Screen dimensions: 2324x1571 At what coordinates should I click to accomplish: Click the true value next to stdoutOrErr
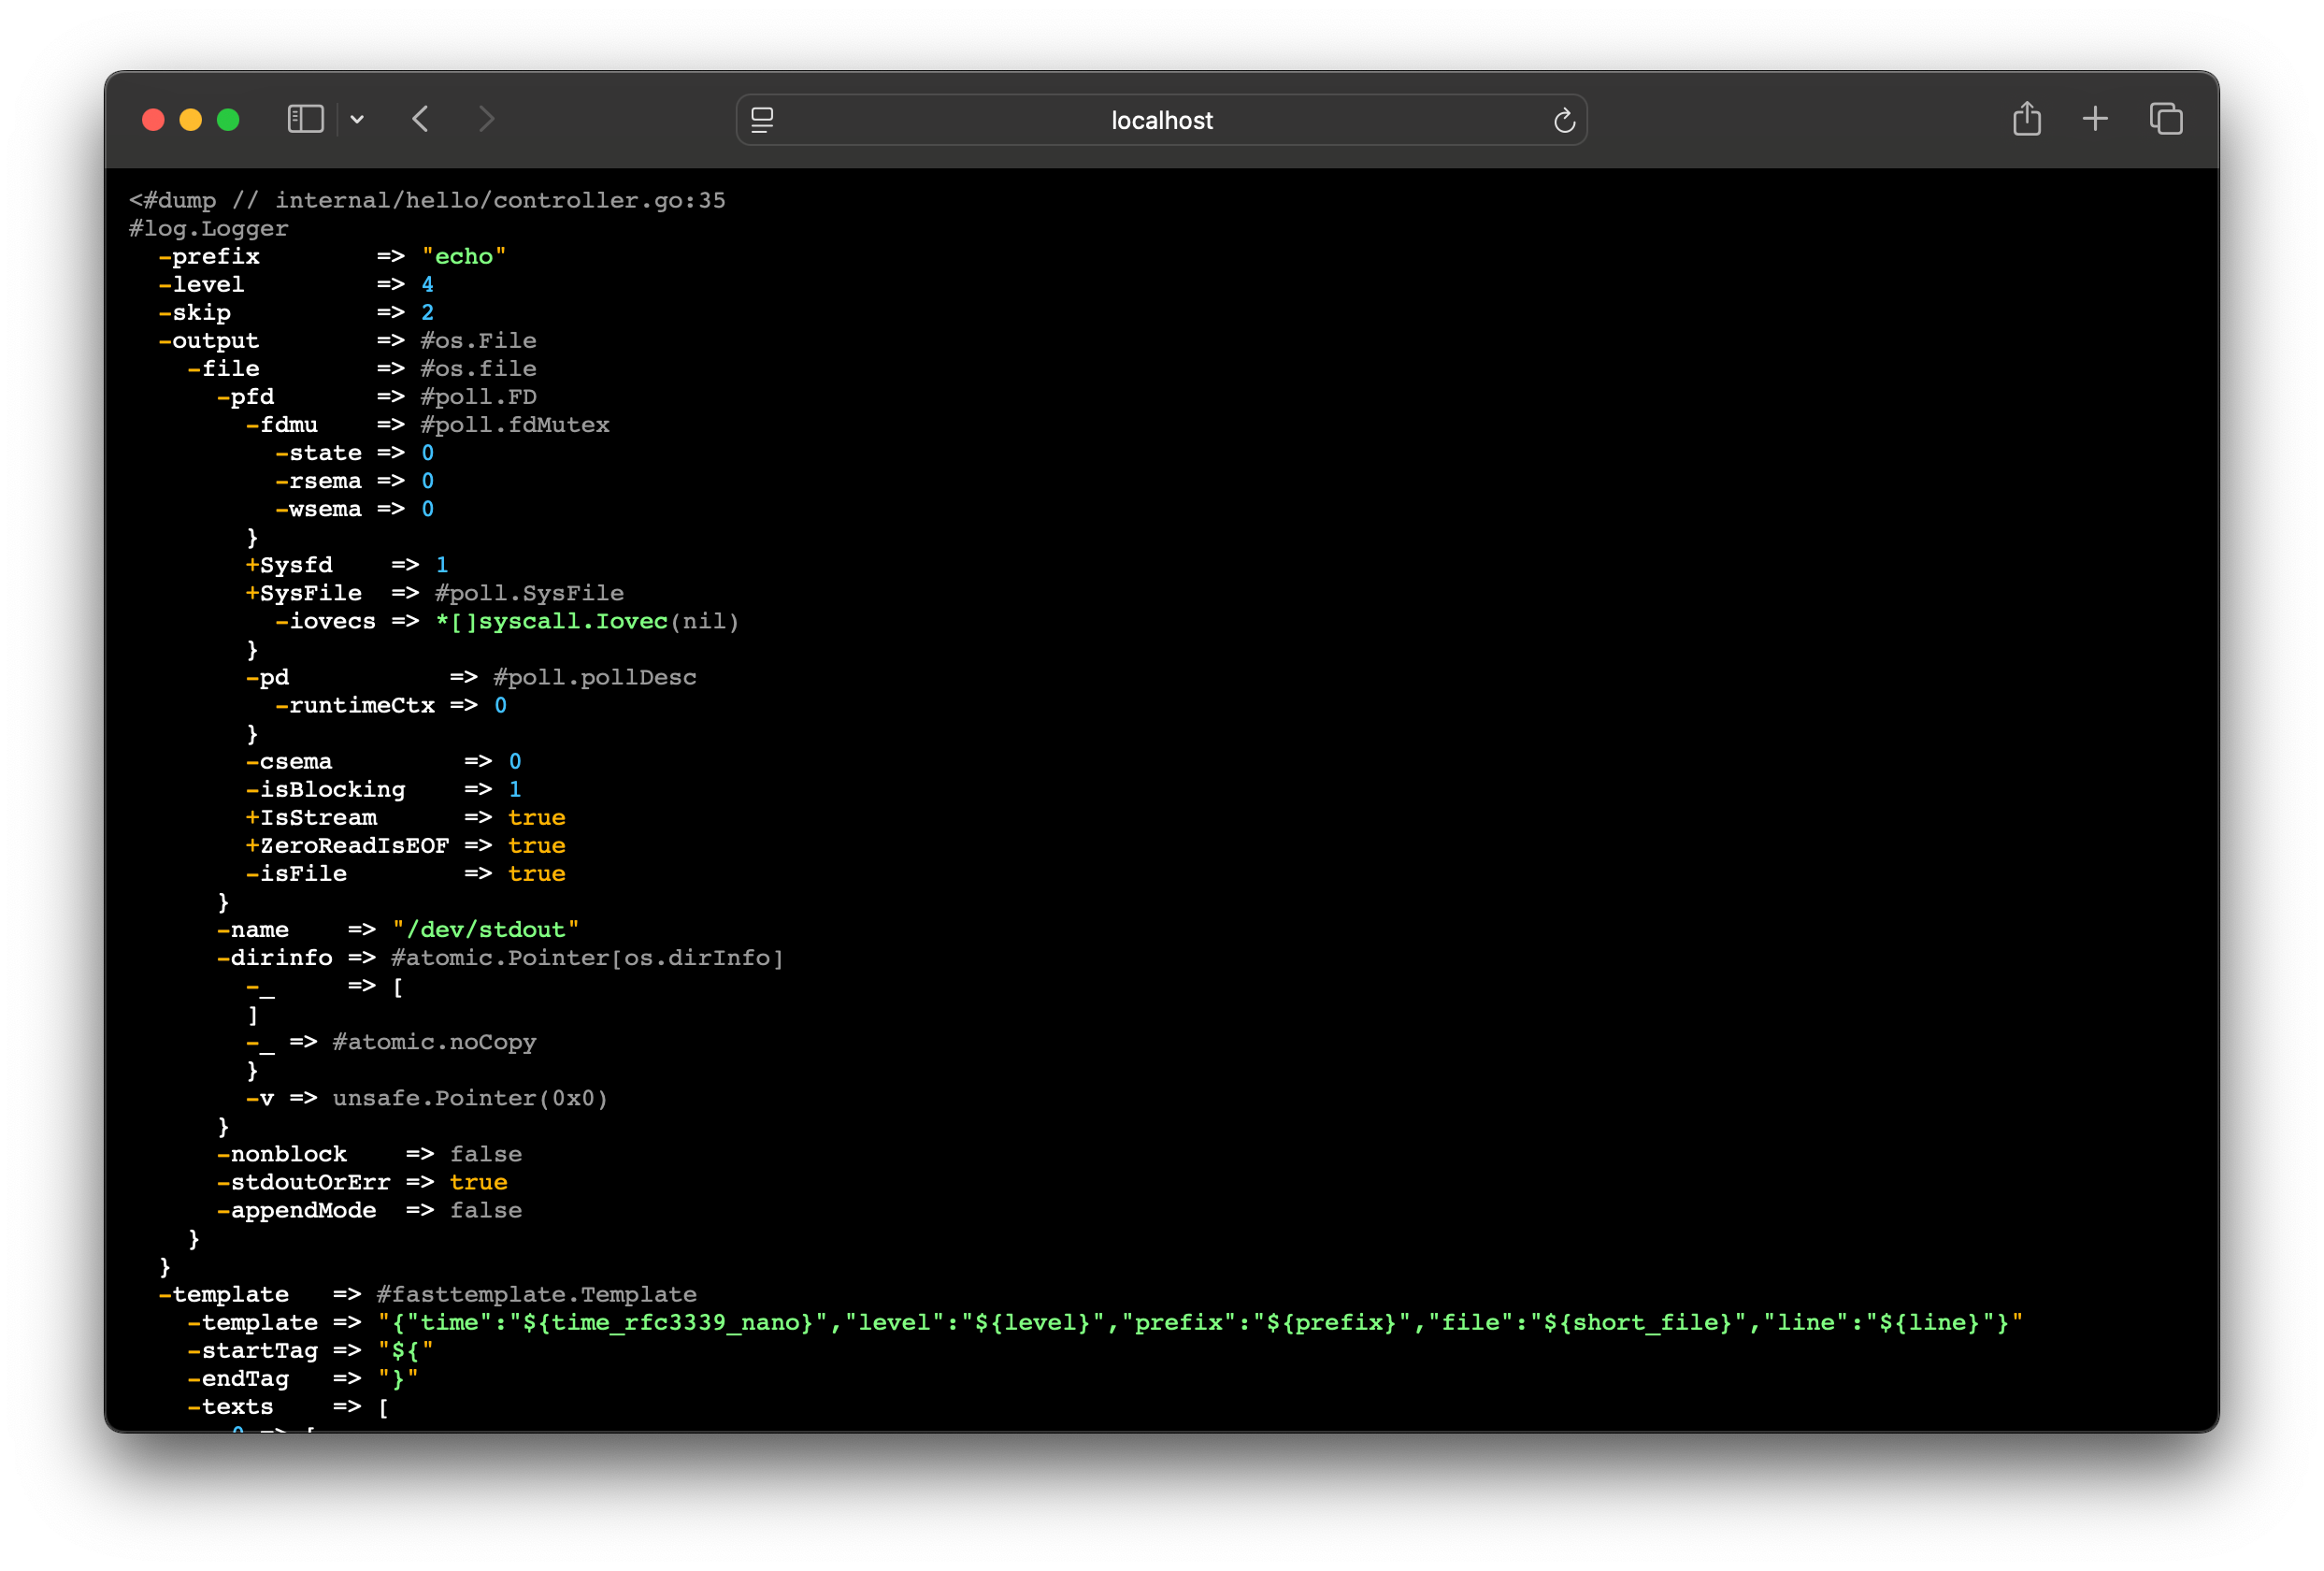(480, 1182)
